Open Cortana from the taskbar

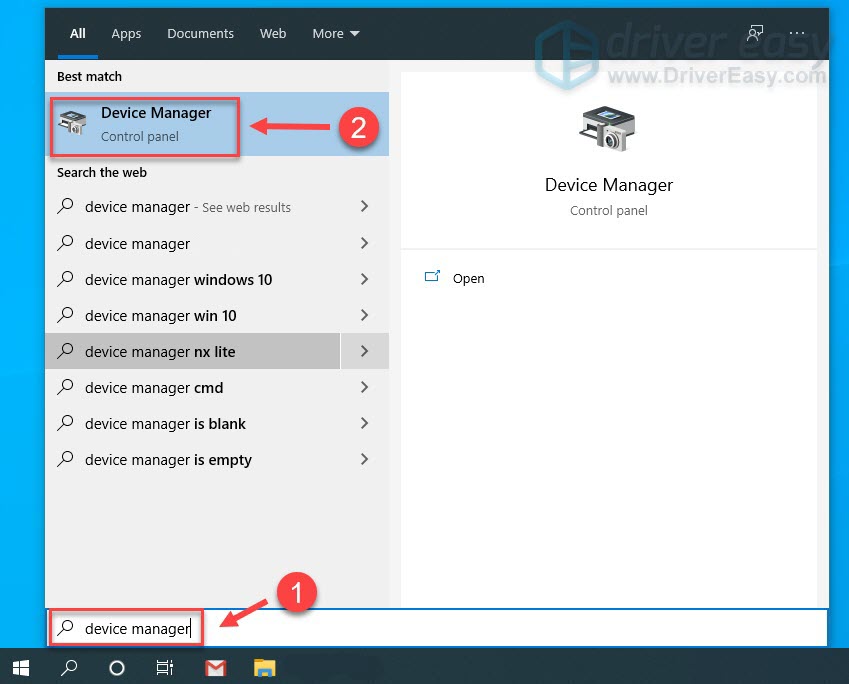(x=117, y=667)
